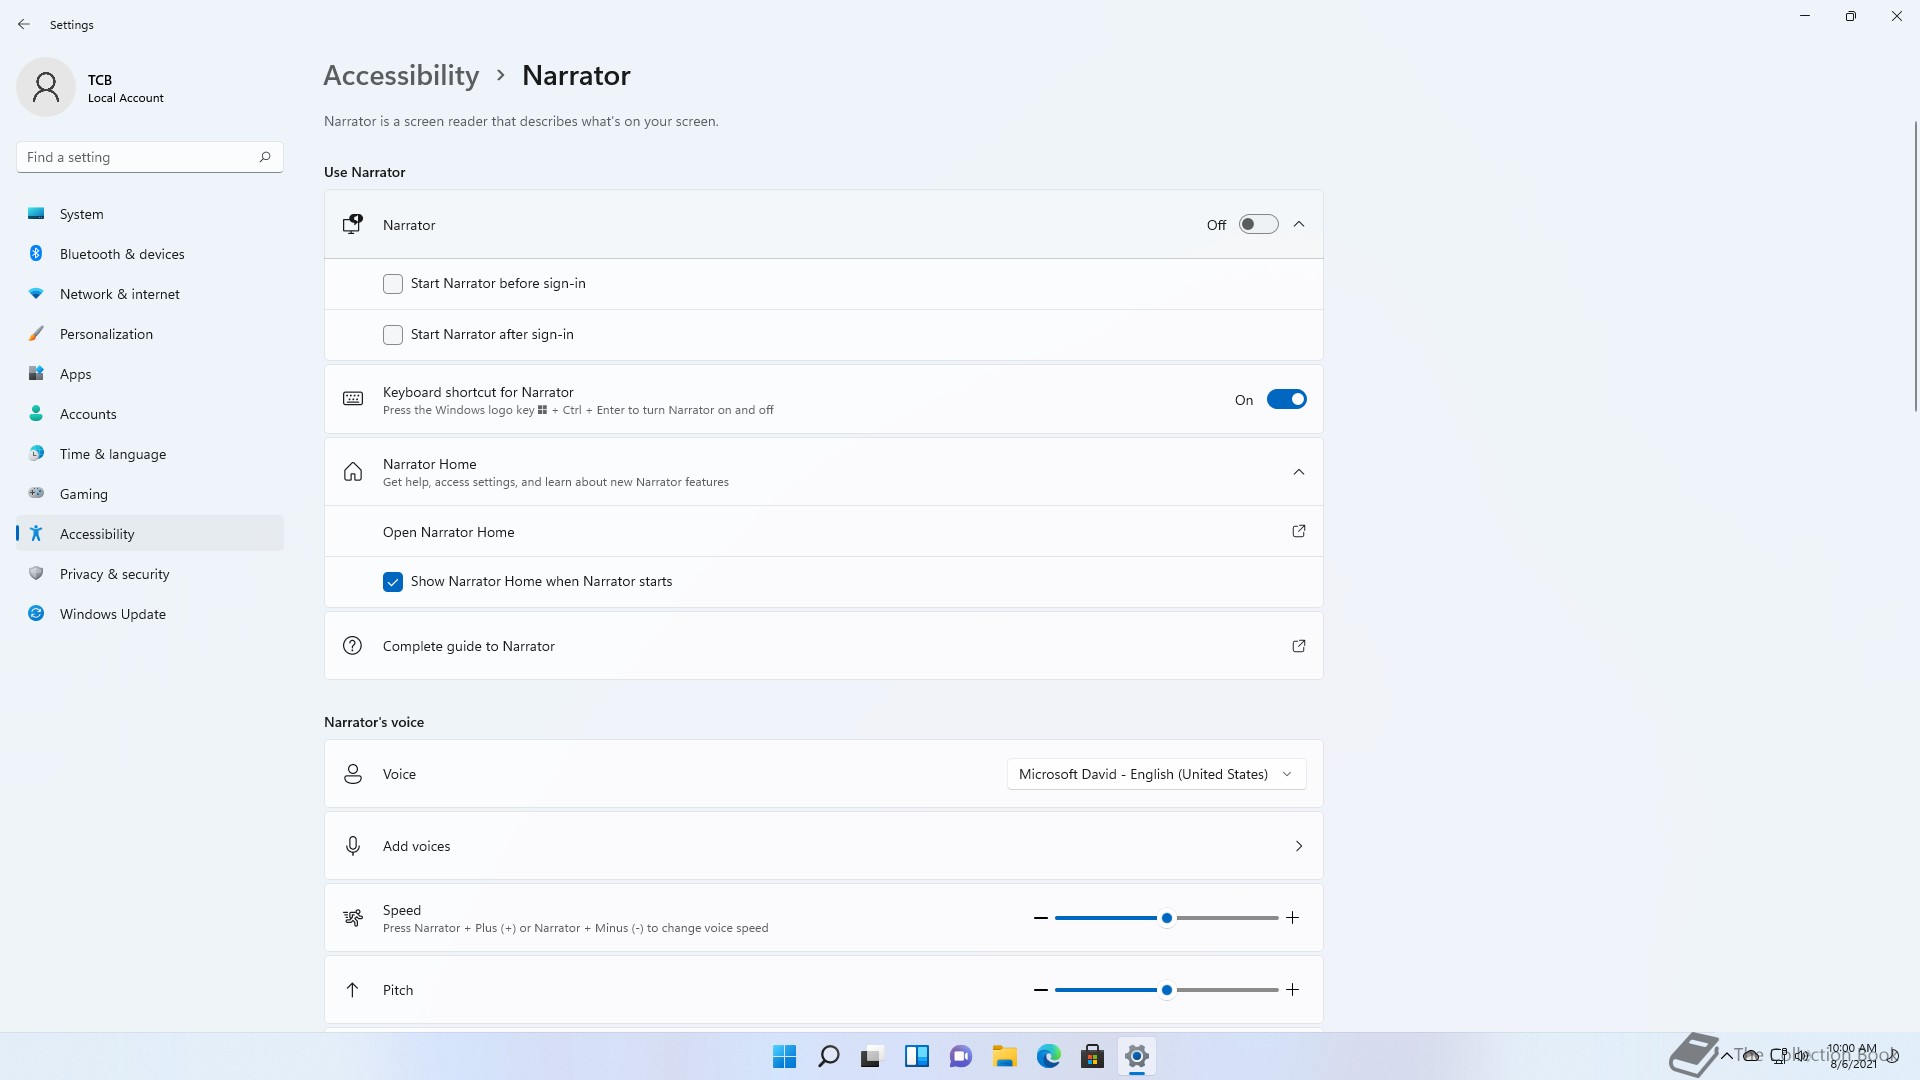Decrease voice speed with the minus icon
The image size is (1920, 1080).
[x=1041, y=918]
